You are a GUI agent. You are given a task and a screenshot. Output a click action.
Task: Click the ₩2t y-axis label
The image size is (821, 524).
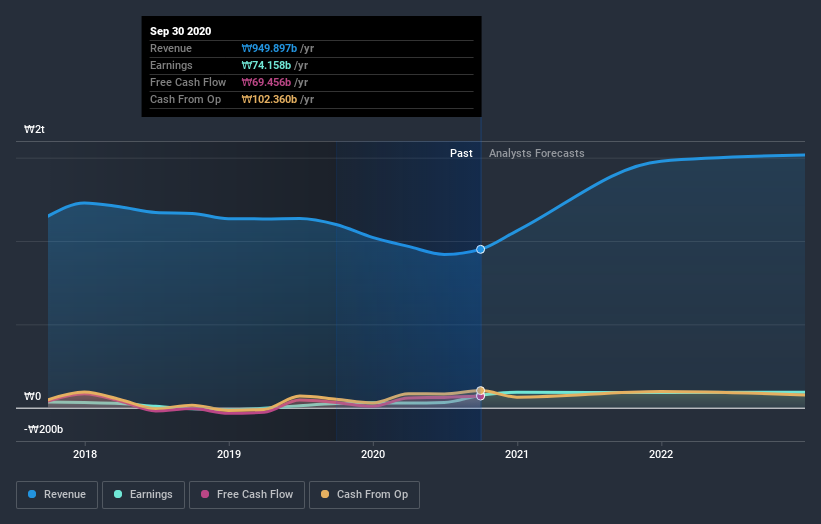click(35, 129)
